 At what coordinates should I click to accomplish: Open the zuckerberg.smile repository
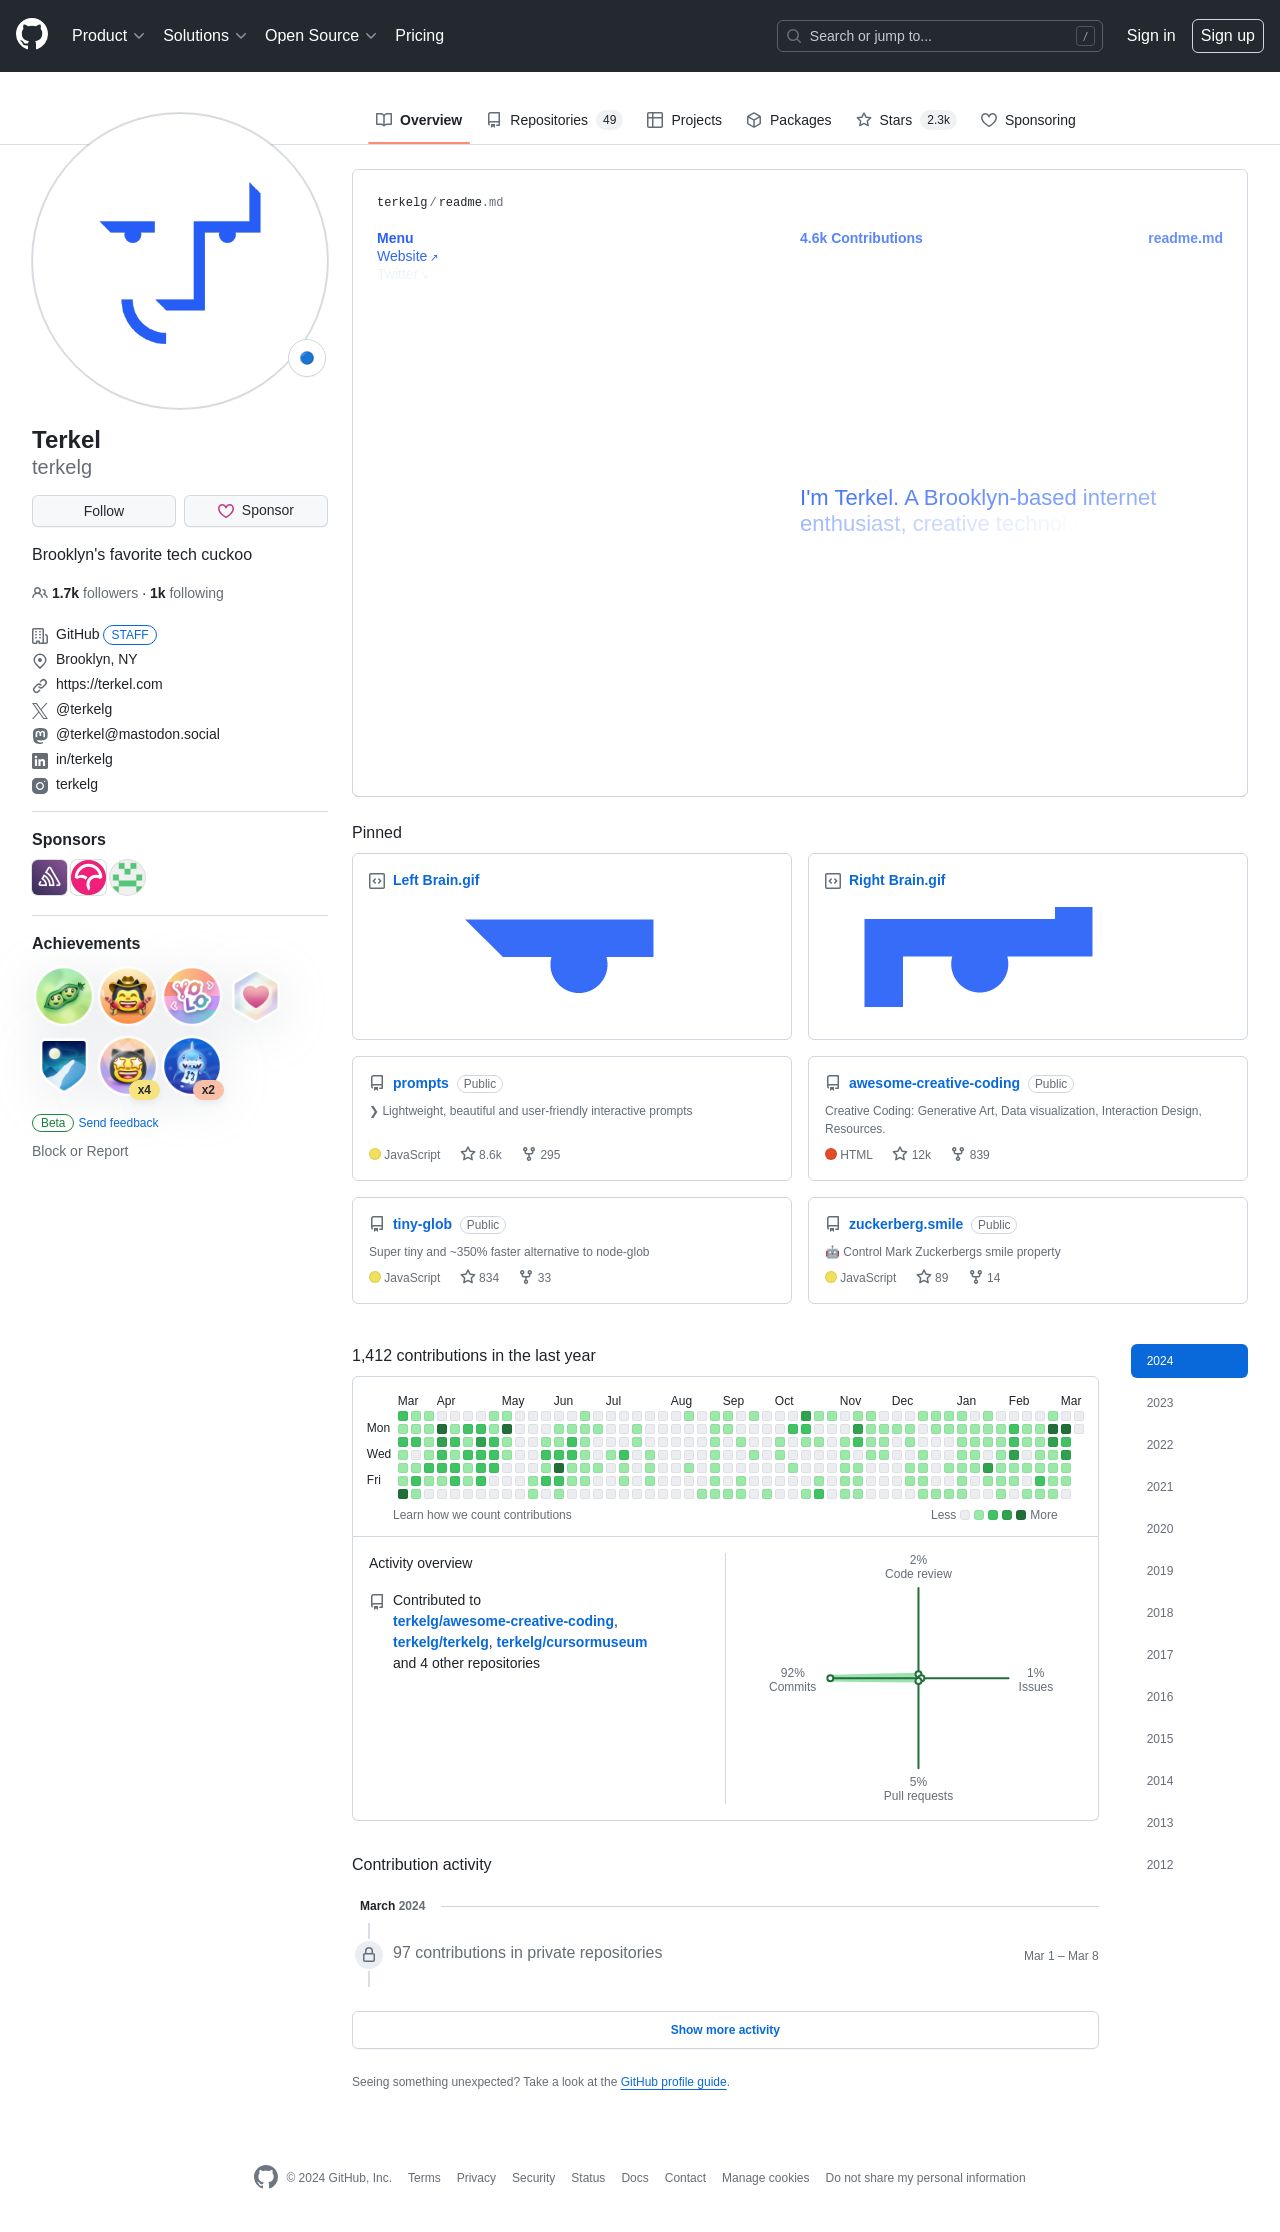[x=906, y=1224]
